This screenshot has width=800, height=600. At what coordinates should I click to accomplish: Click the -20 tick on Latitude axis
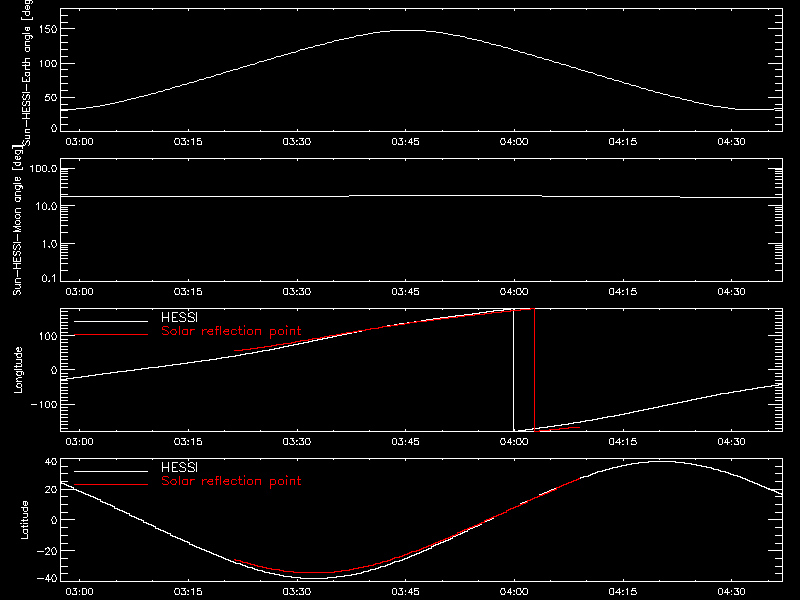click(x=47, y=551)
